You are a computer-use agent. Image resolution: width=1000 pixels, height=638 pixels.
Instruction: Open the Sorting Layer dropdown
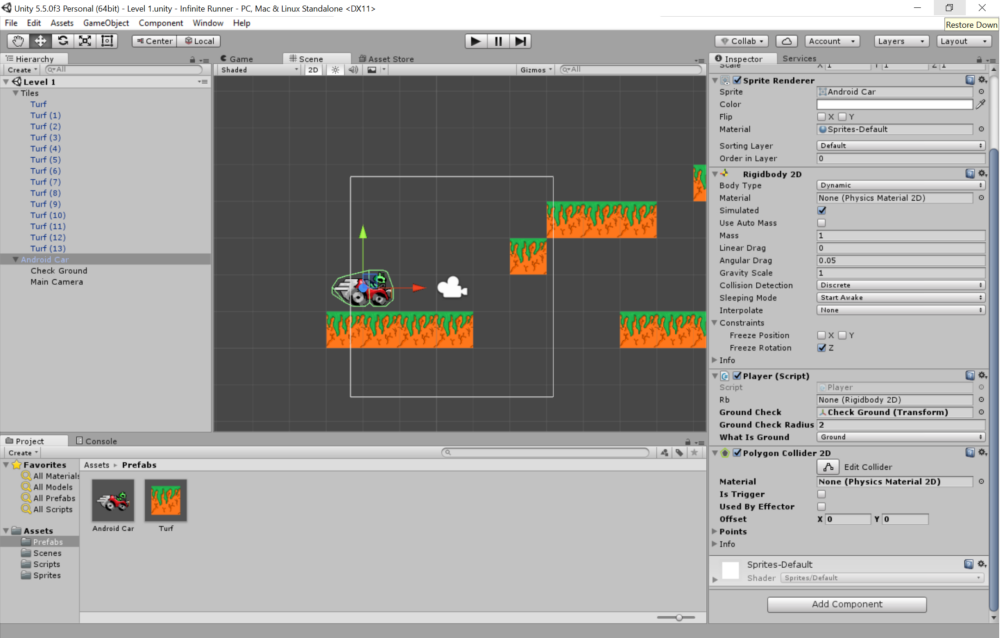point(897,145)
